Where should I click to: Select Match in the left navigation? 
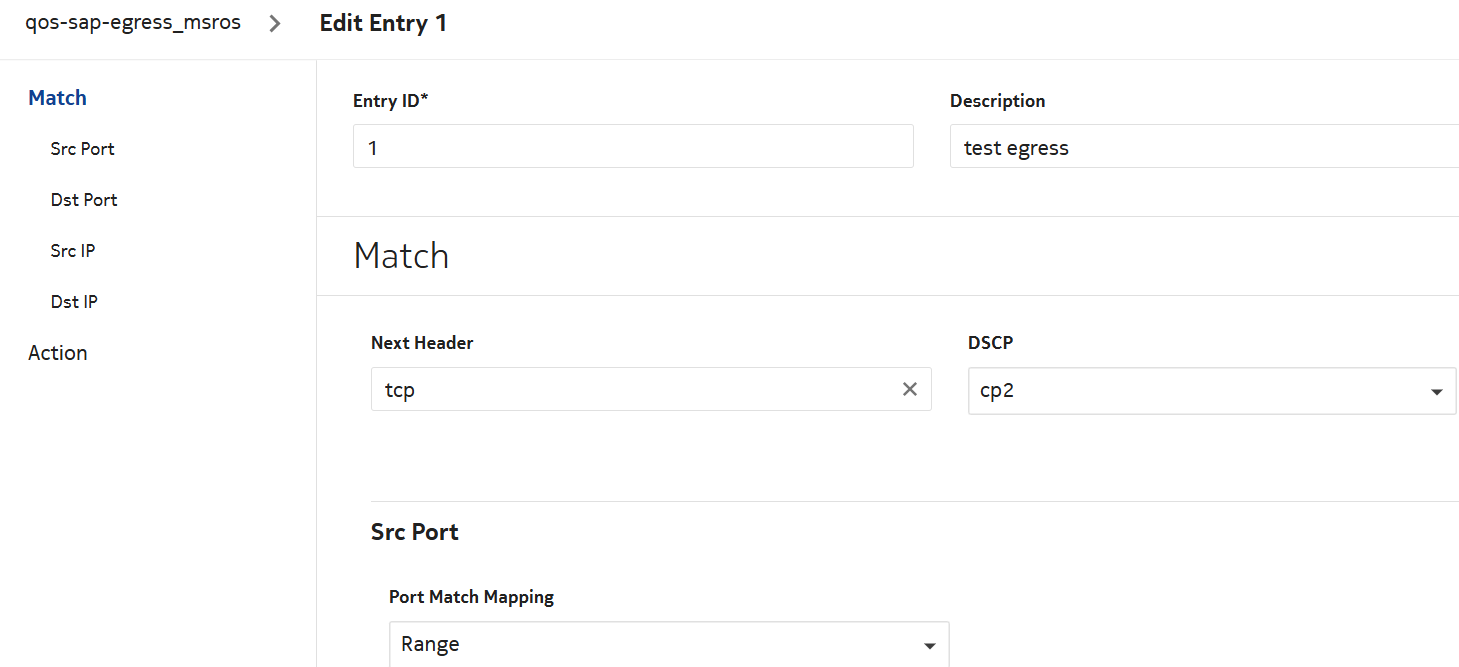coord(58,98)
